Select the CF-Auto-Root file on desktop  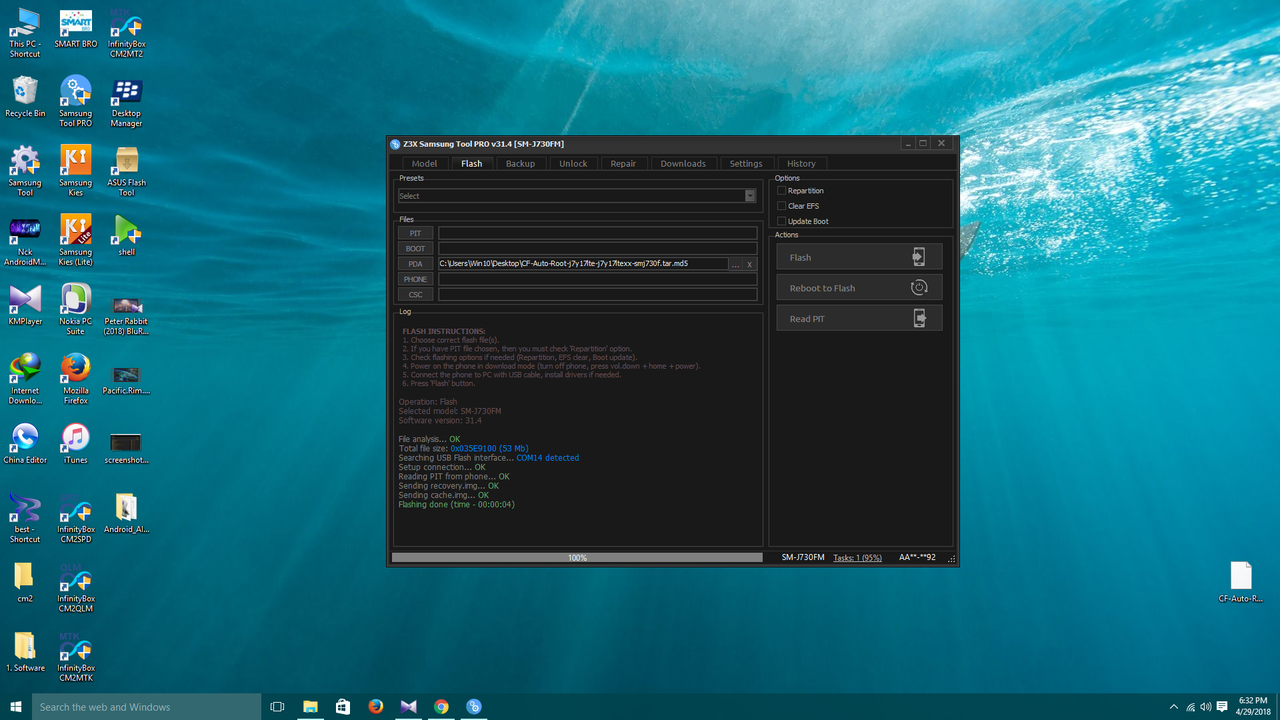[x=1241, y=582]
